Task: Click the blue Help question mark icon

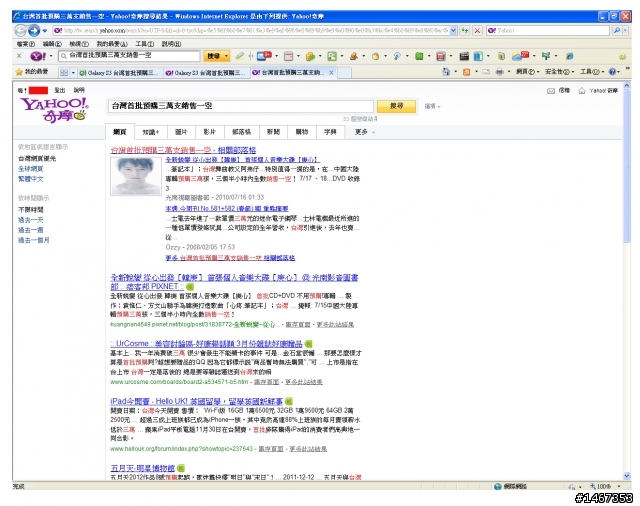Action: (612, 72)
